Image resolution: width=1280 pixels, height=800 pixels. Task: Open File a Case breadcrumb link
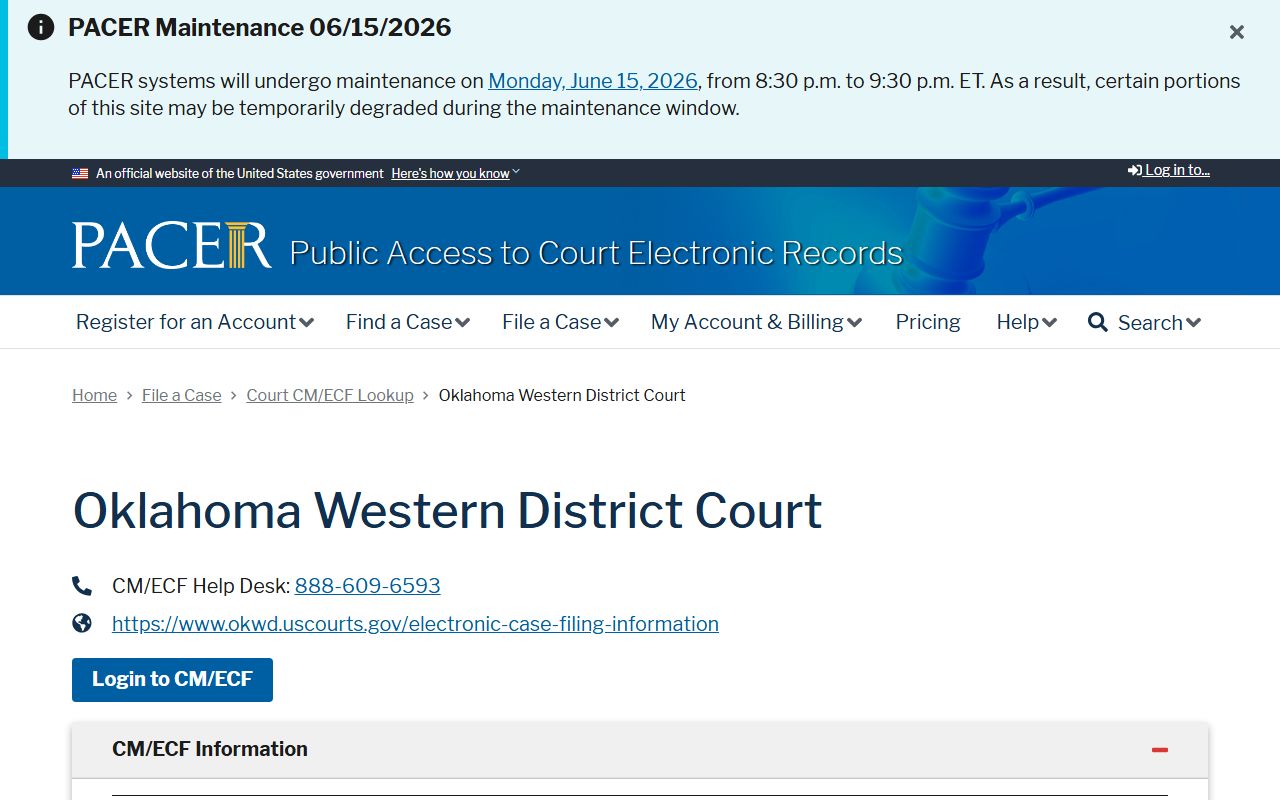(x=182, y=395)
